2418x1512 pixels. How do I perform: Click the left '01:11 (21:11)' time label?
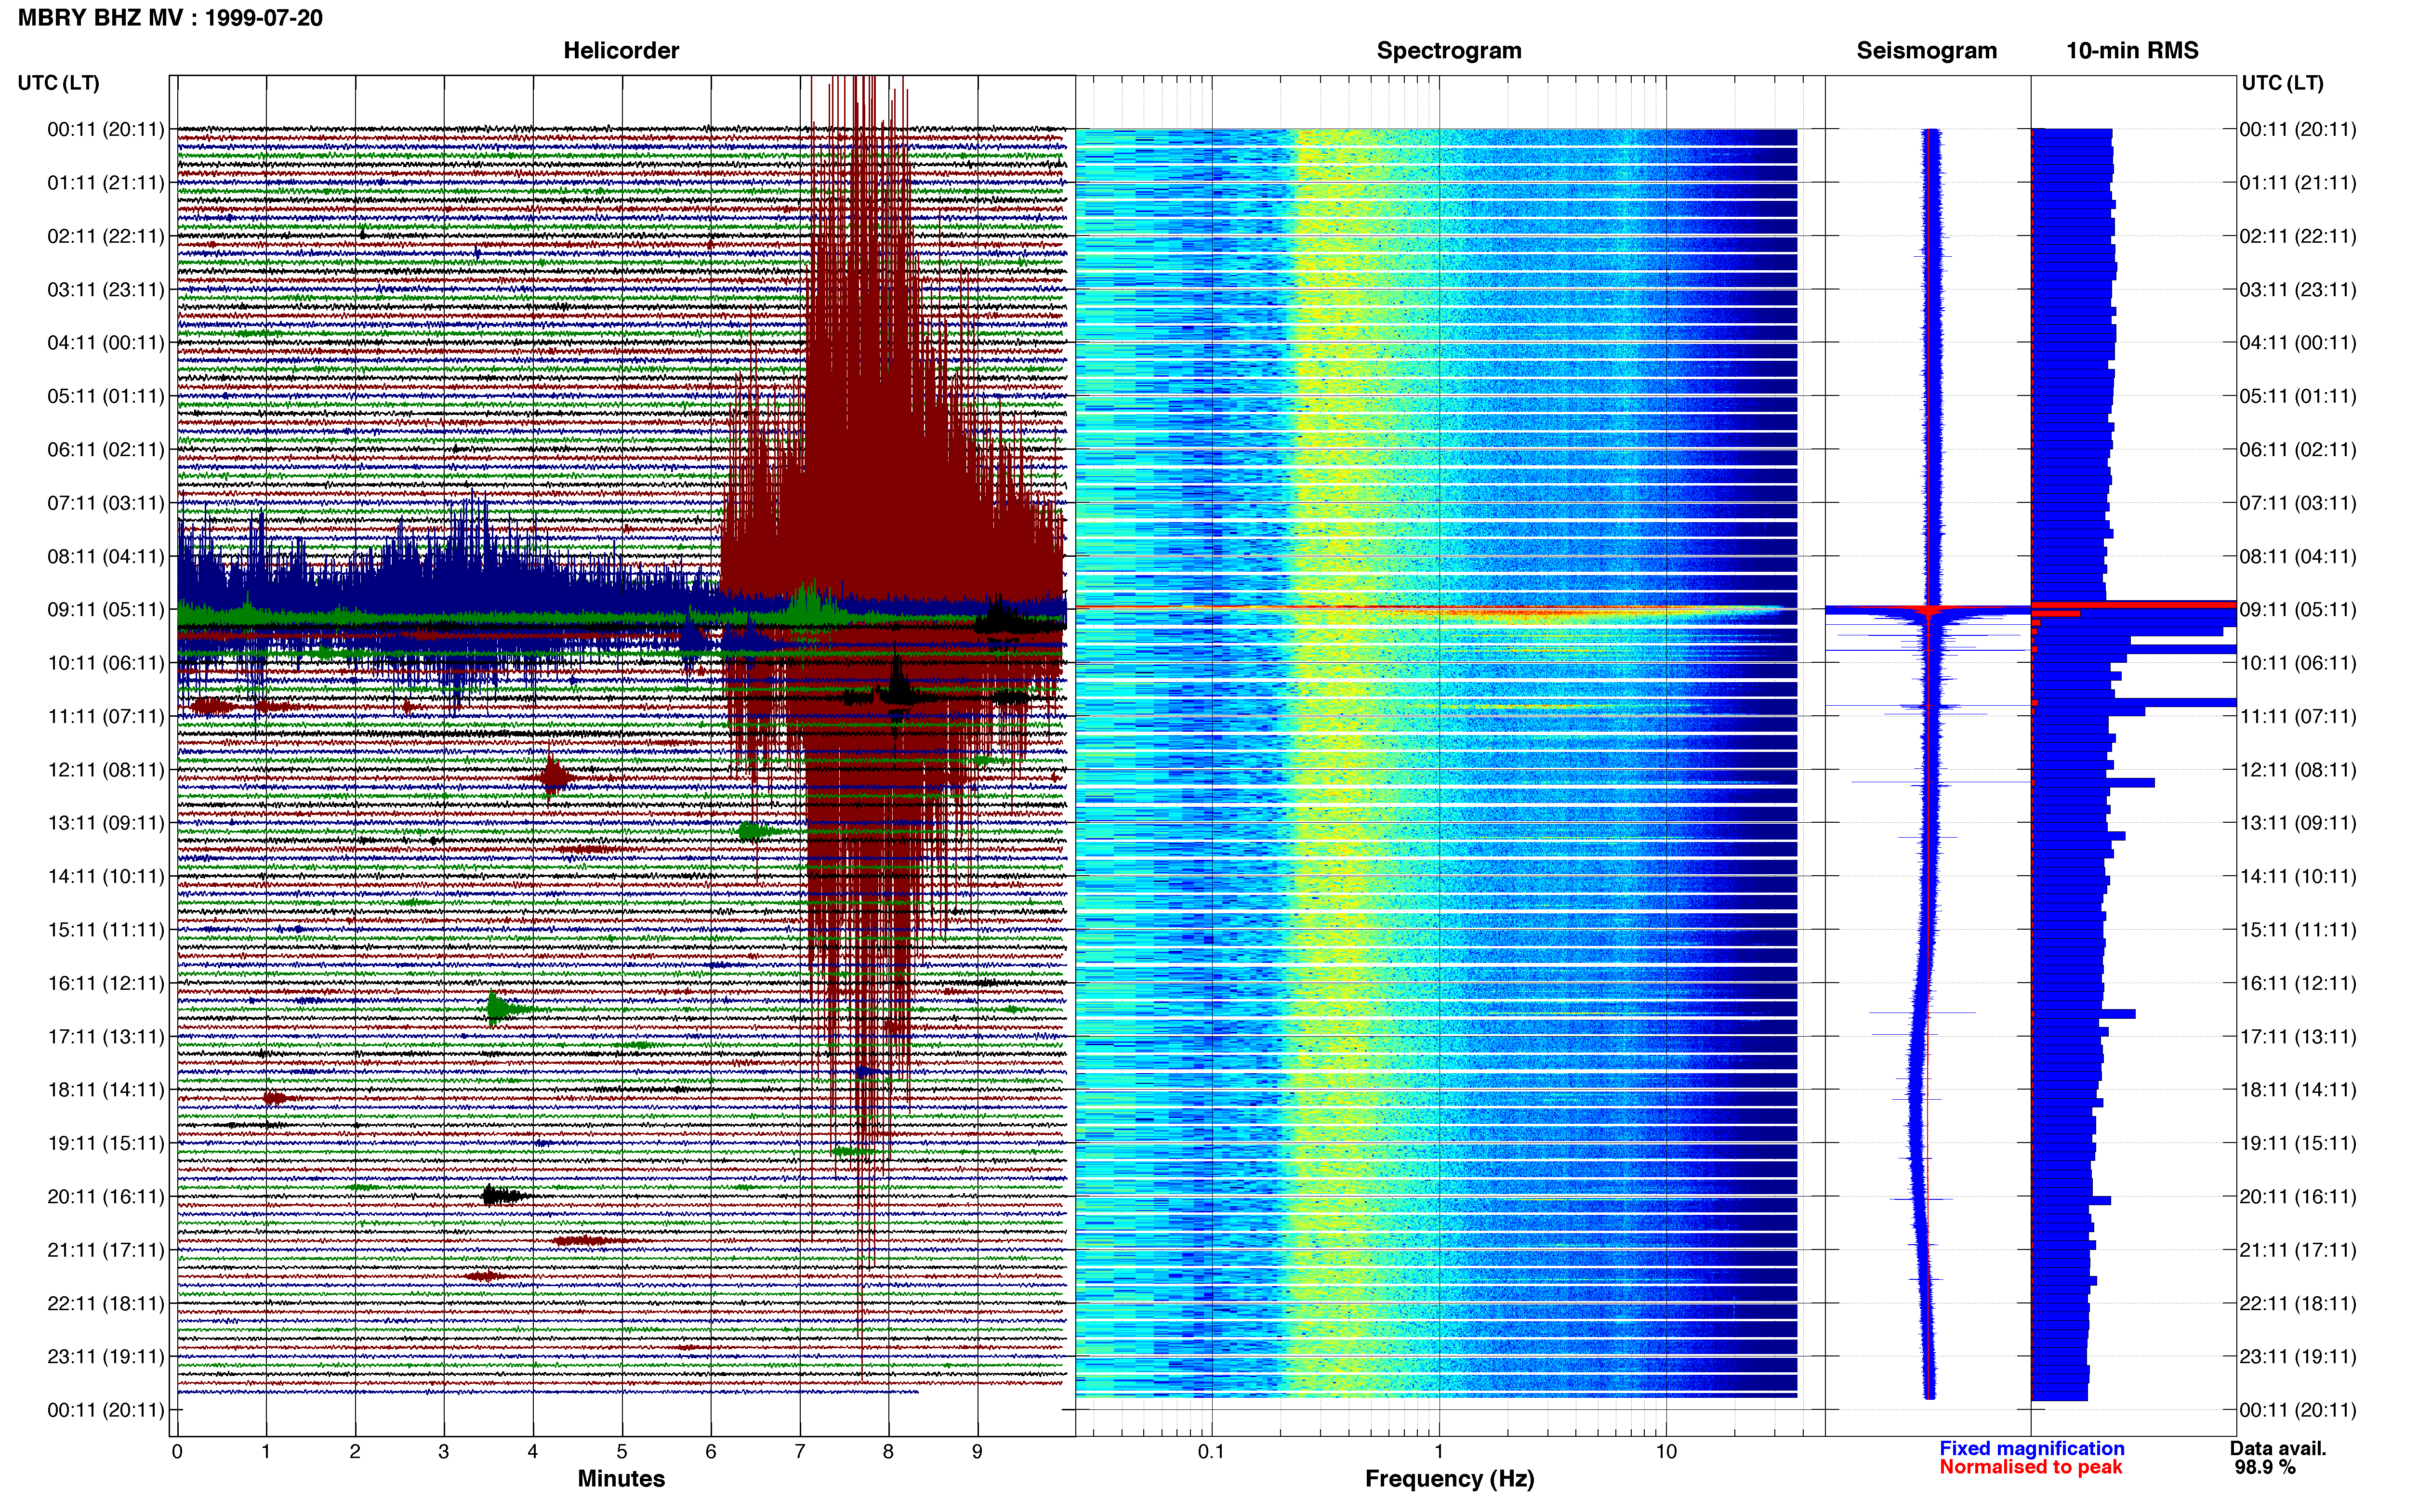pos(106,183)
